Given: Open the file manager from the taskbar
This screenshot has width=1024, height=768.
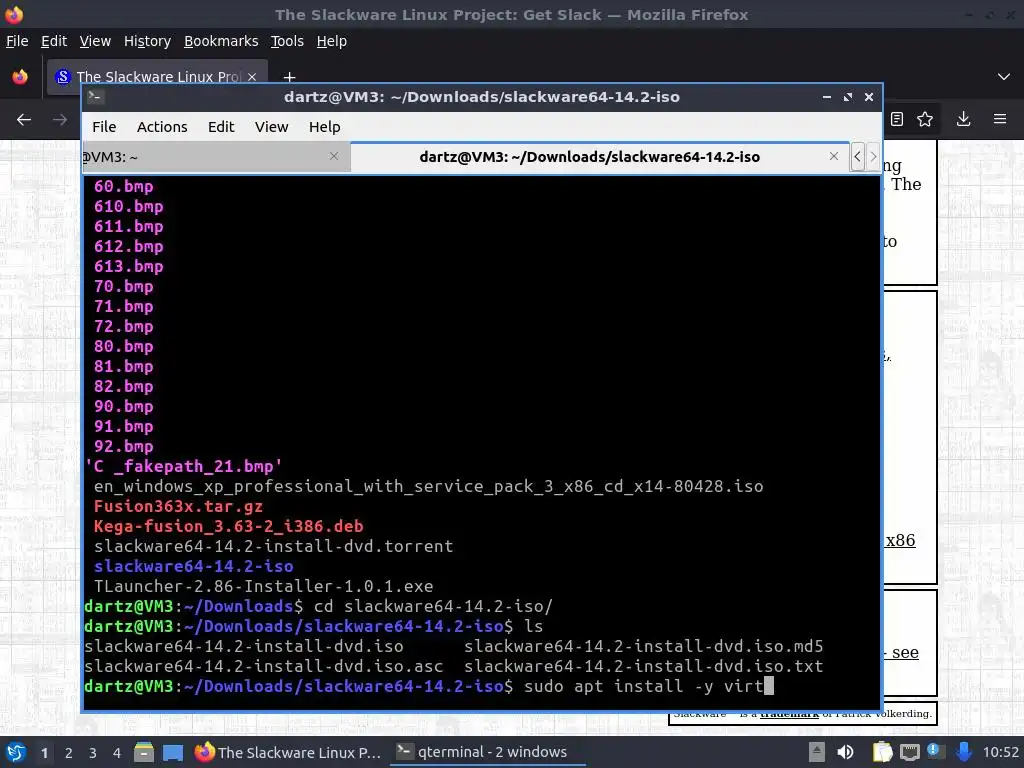Looking at the screenshot, I should click(144, 752).
